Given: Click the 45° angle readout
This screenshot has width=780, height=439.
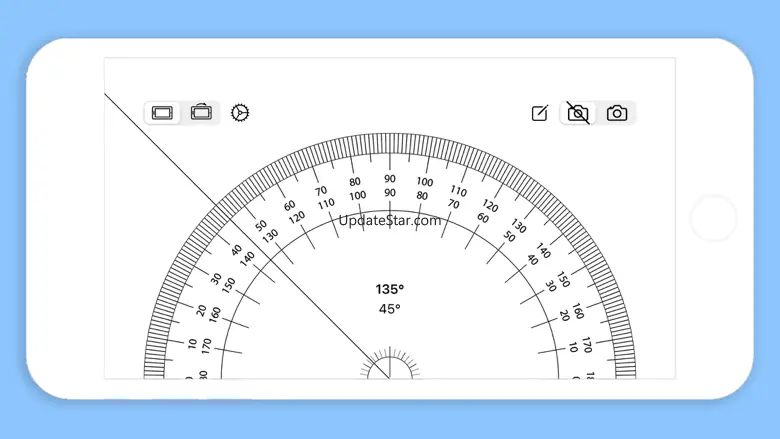Looking at the screenshot, I should point(390,309).
